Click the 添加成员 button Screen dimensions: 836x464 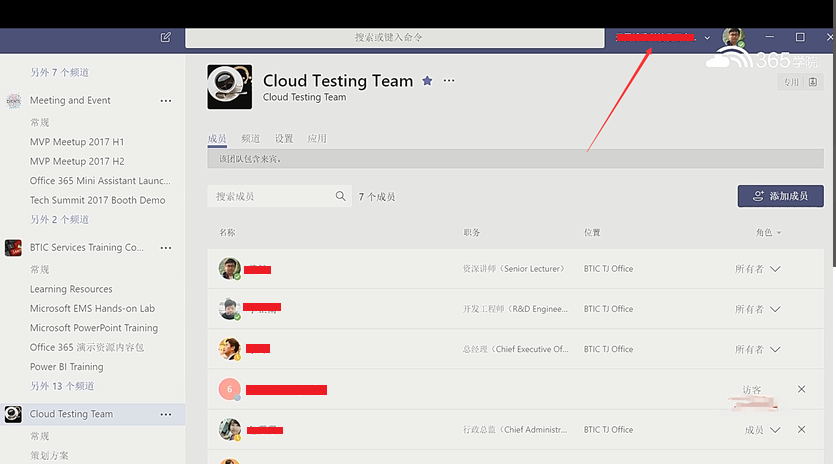781,196
